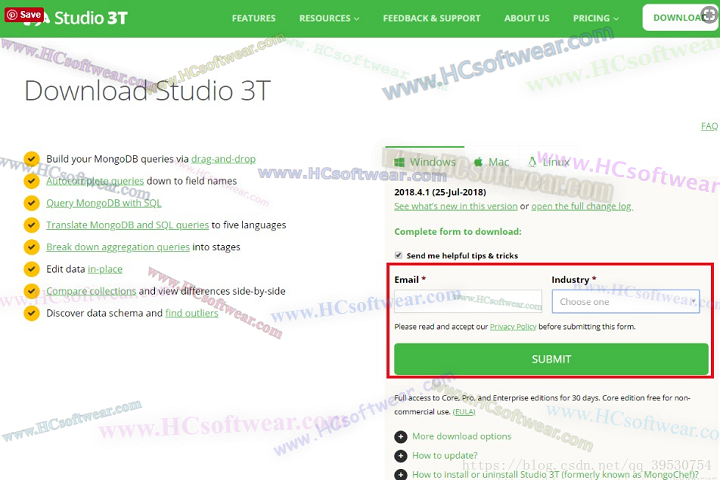Open the FAQ link

point(709,126)
